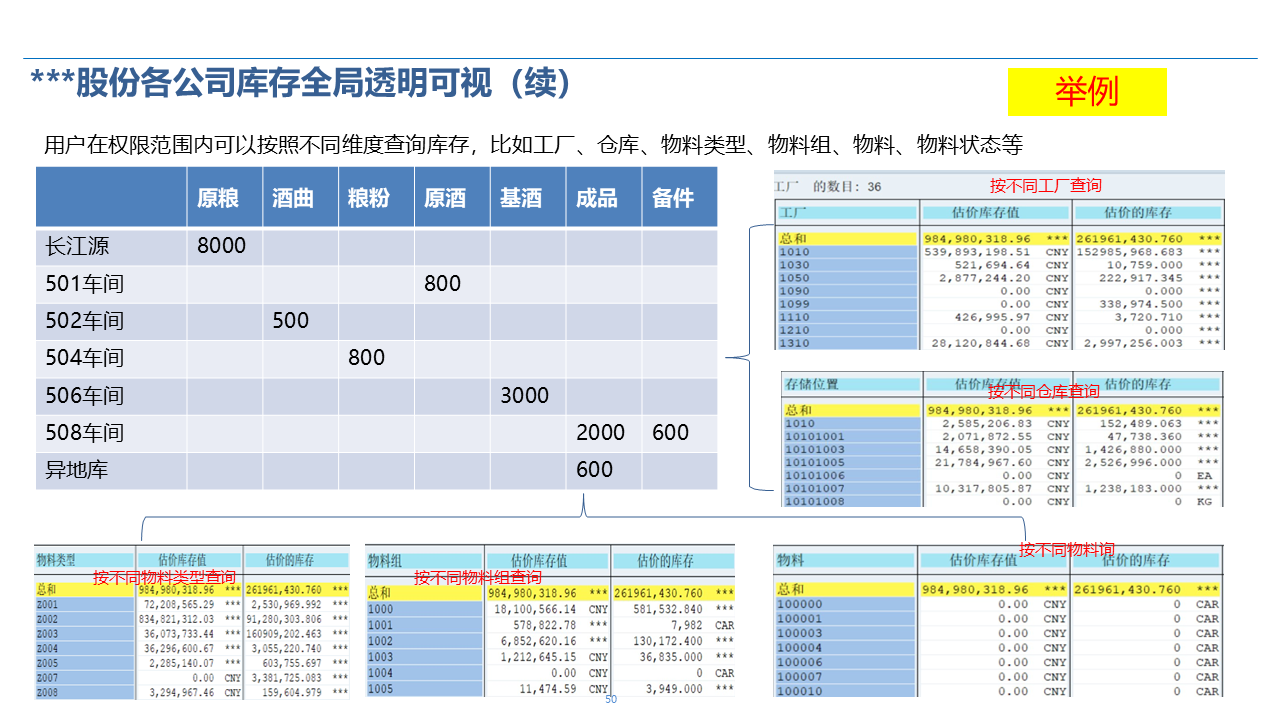This screenshot has height=720, width=1280.
Task: Select the 800 value in 504车间 row
Action: pos(367,358)
